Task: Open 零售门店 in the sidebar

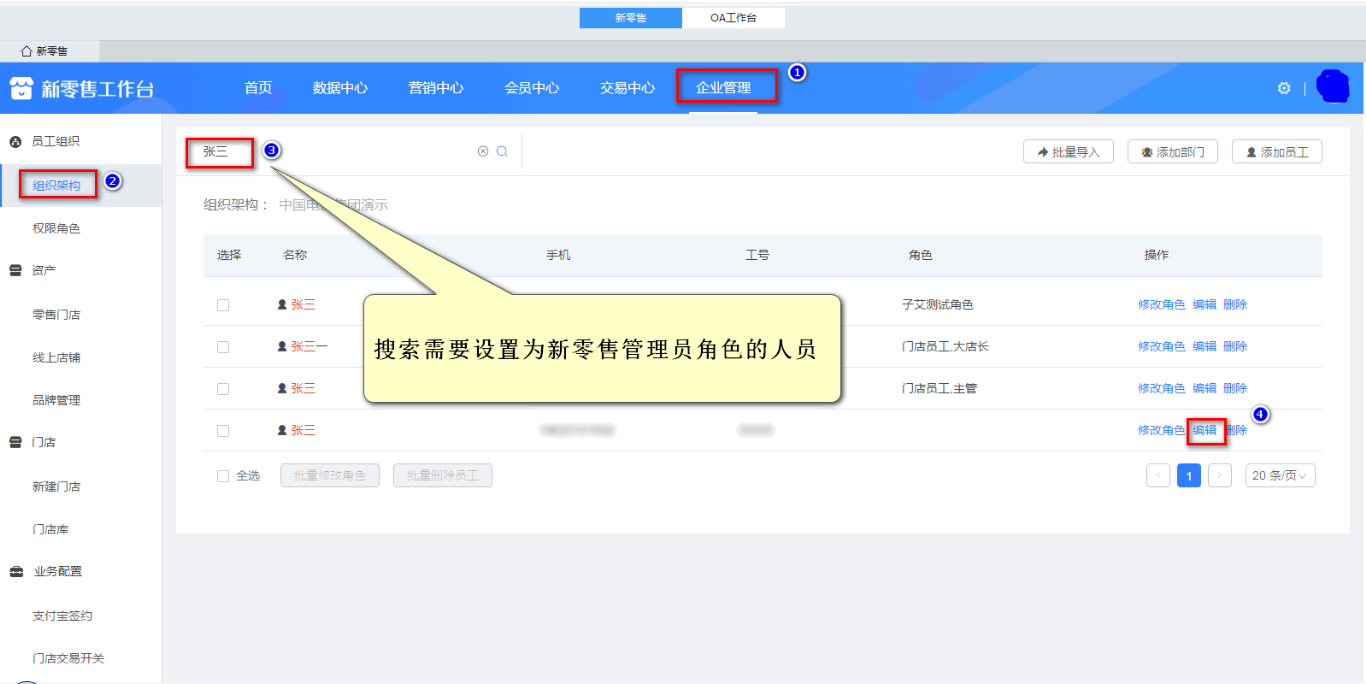Action: pos(56,315)
